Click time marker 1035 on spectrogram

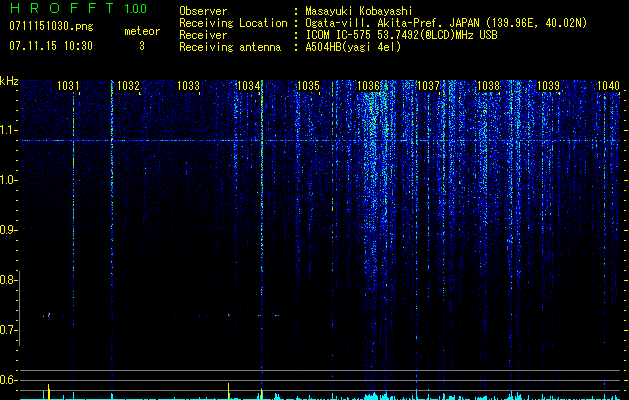point(308,86)
